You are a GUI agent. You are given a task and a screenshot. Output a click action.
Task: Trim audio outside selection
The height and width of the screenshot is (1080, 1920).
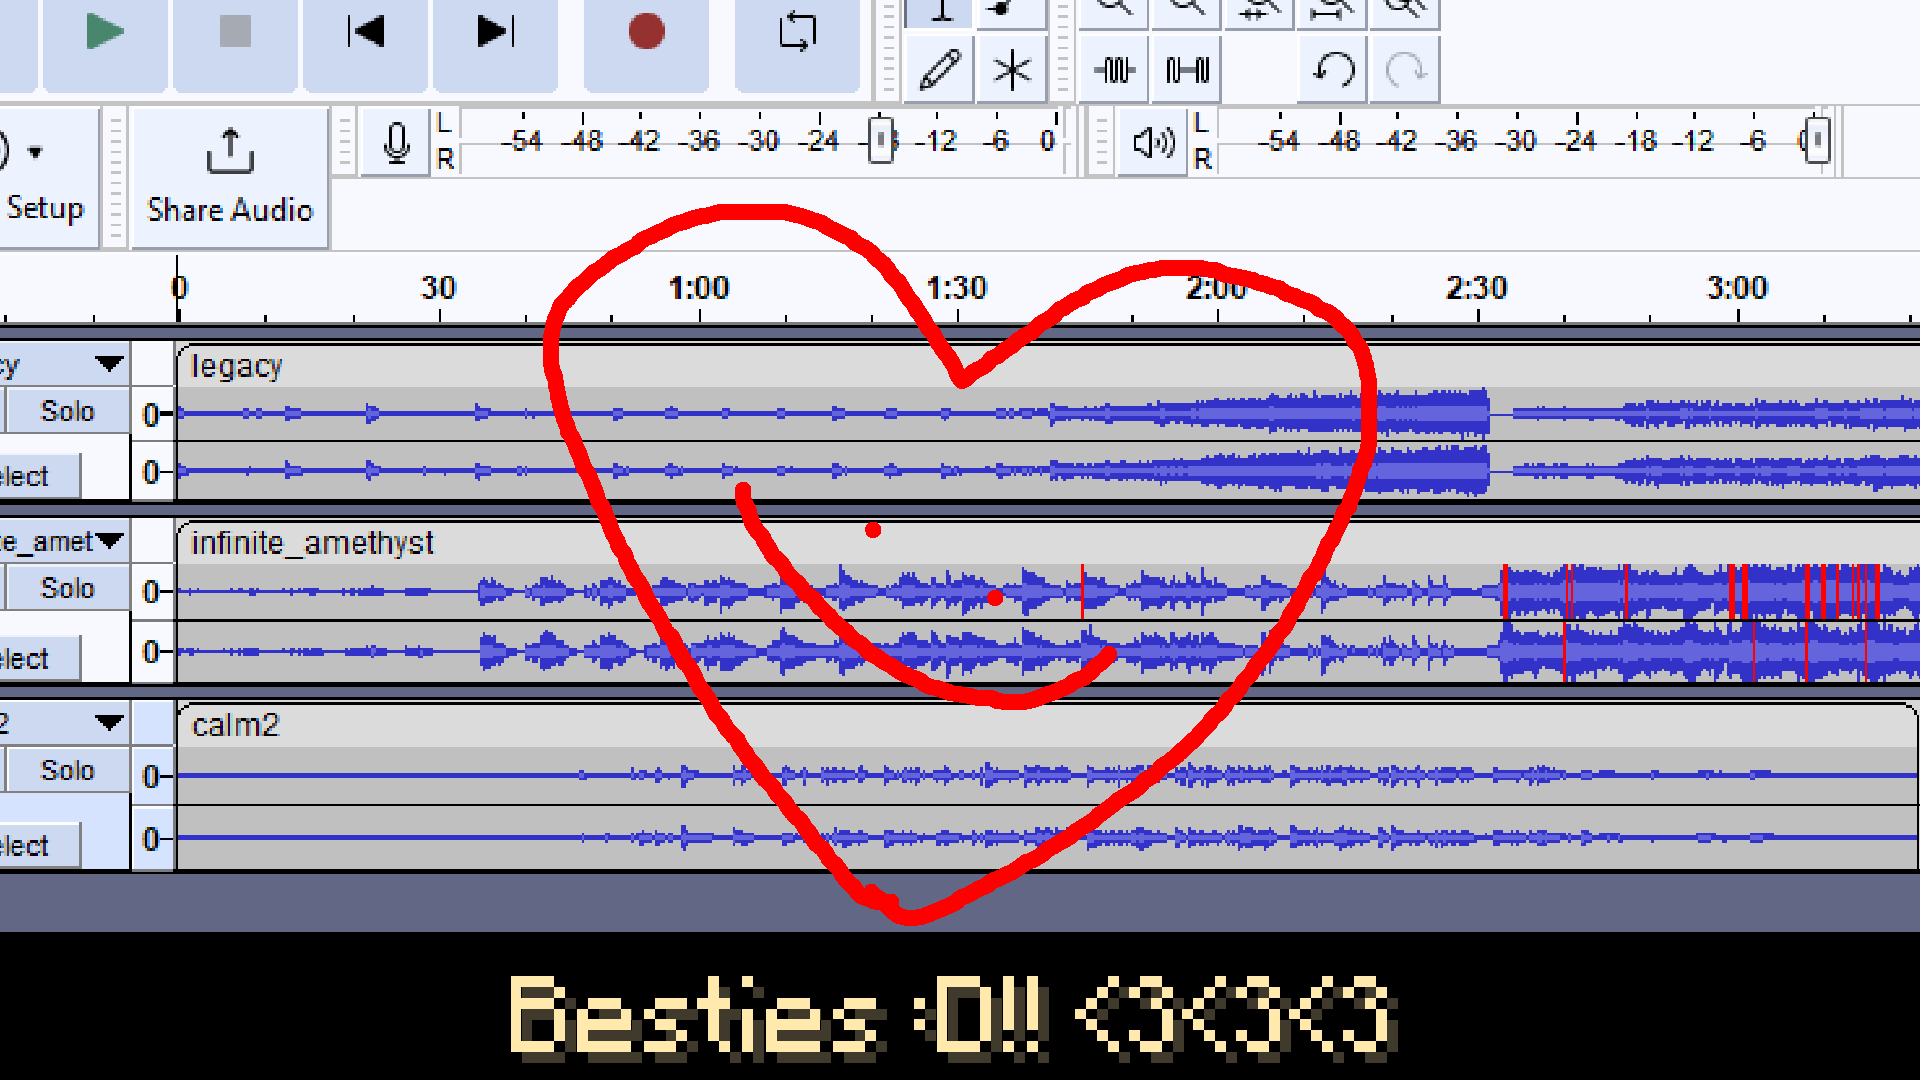[x=1114, y=70]
